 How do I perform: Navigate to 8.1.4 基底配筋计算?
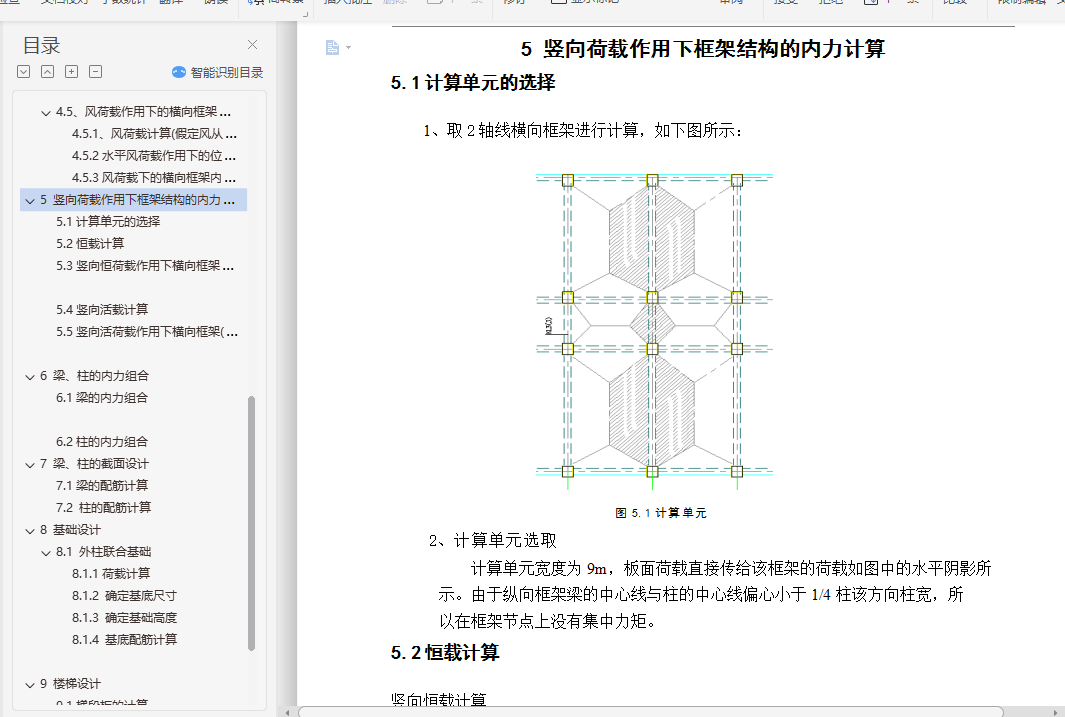(x=124, y=640)
